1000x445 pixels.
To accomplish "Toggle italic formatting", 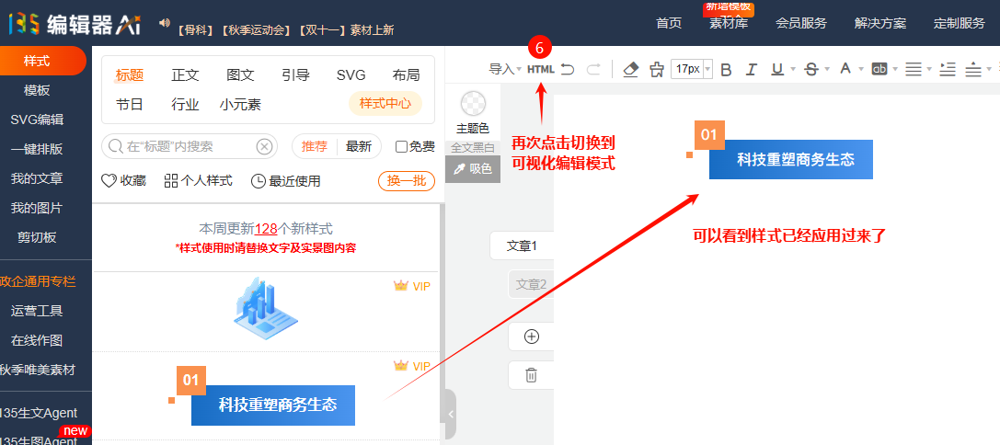I will 752,69.
